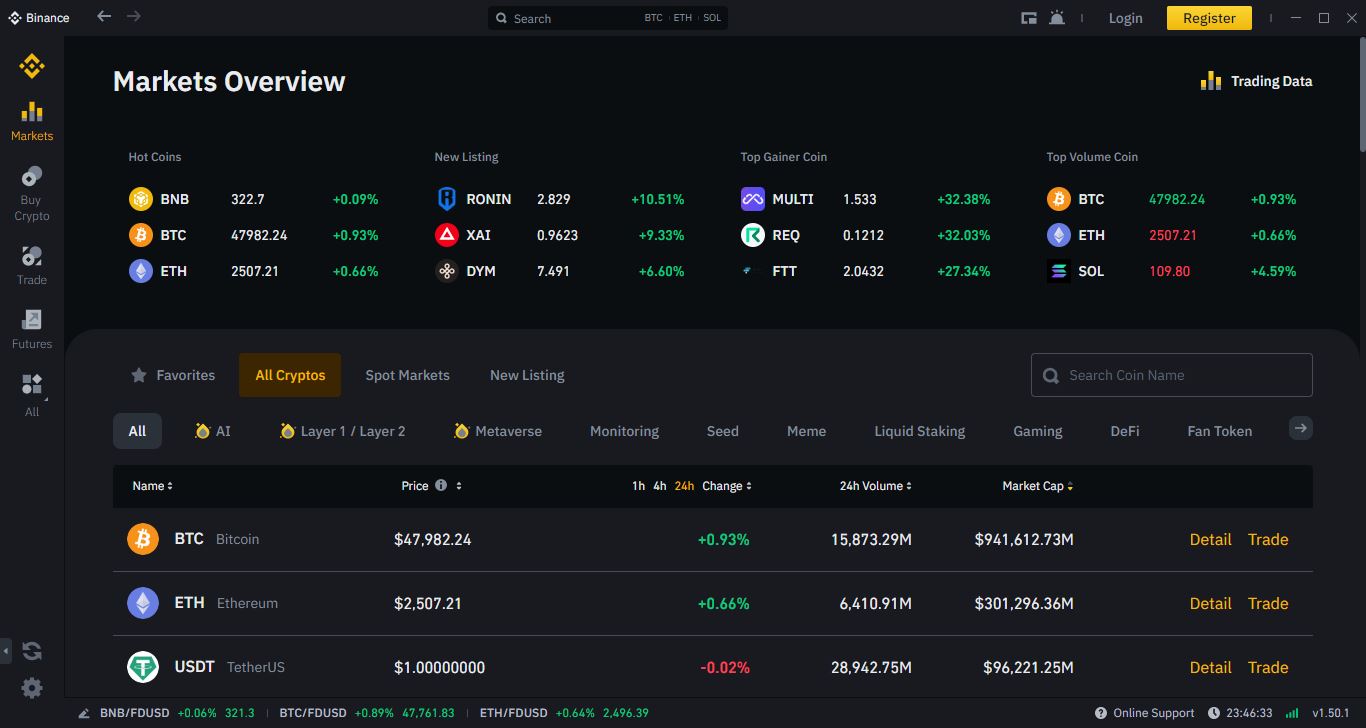
Task: Select the 4h change interval
Action: [x=660, y=486]
